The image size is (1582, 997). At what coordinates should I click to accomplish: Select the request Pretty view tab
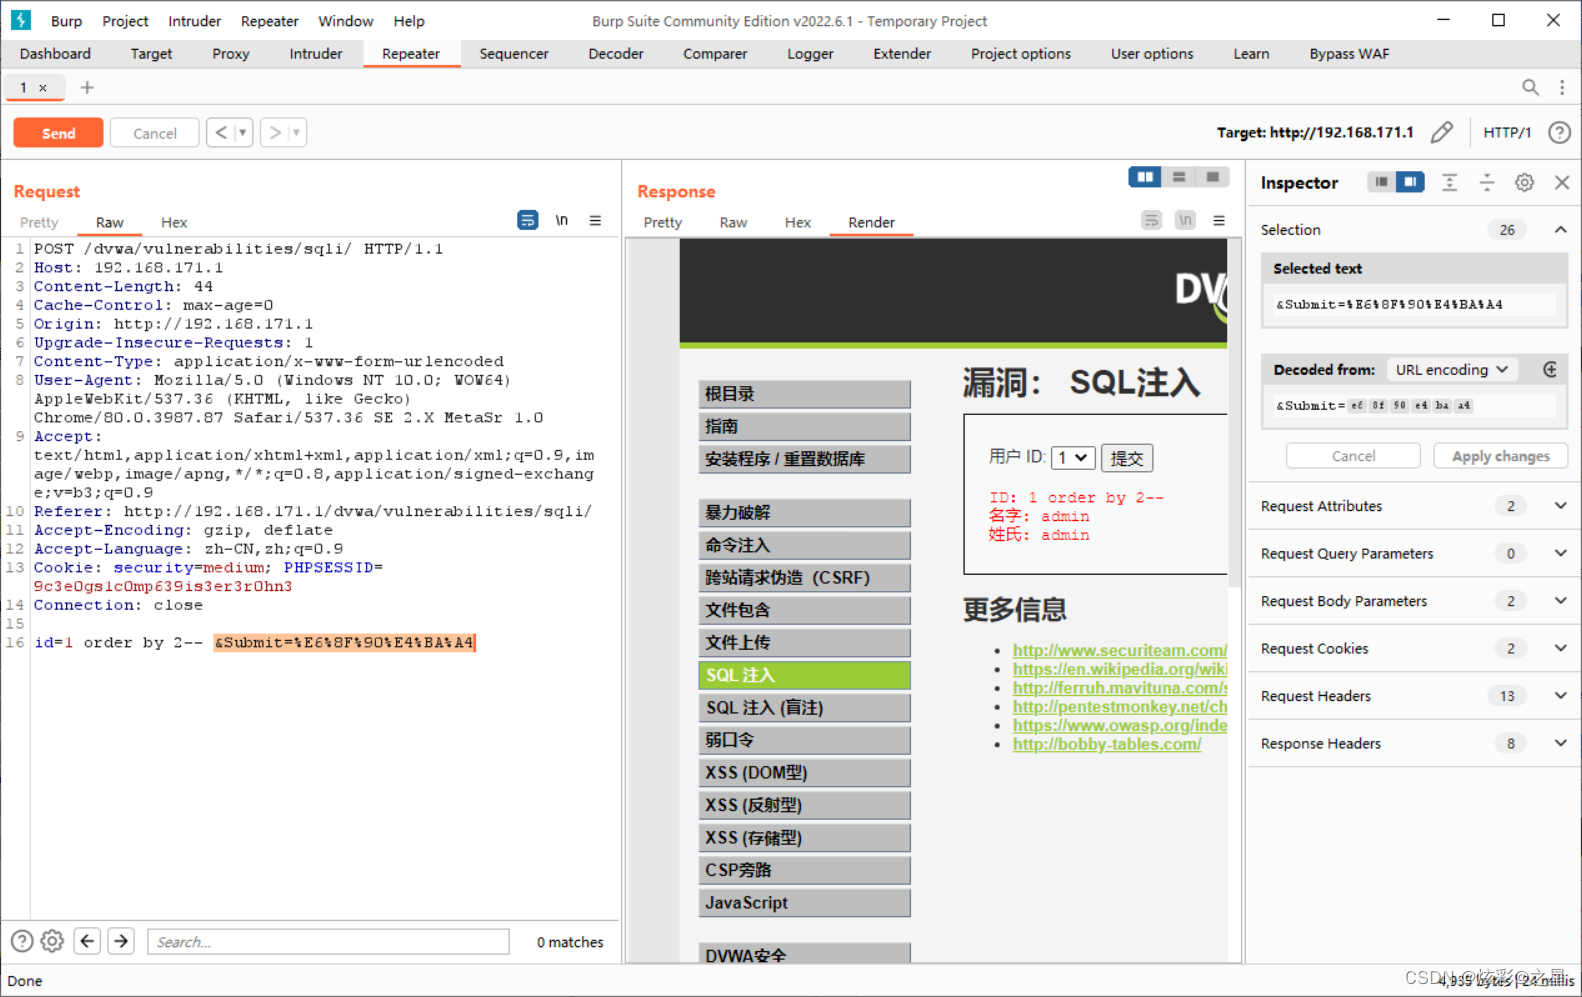(39, 222)
